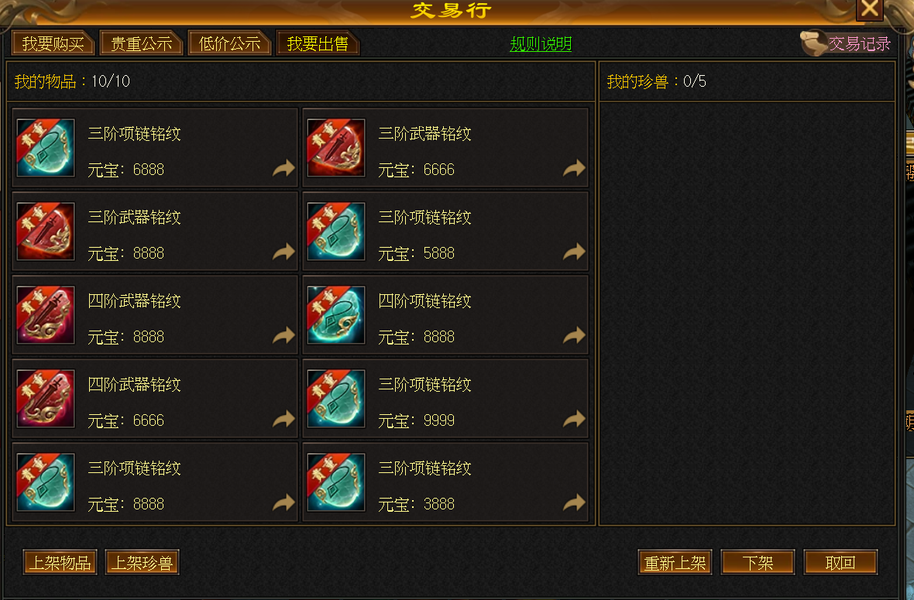914x600 pixels.
Task: Click the 重新上架 button
Action: point(675,563)
